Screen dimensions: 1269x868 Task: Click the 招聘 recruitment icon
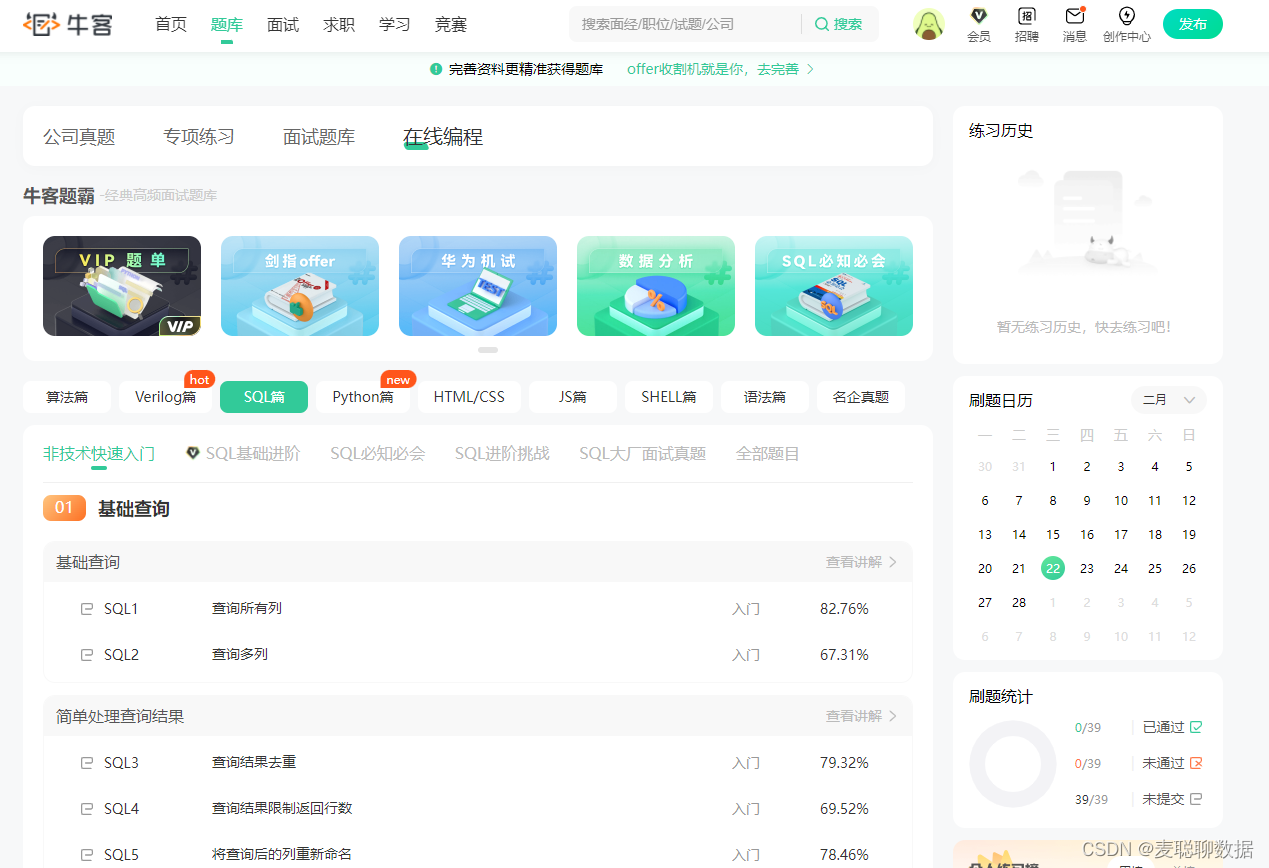[x=1026, y=17]
